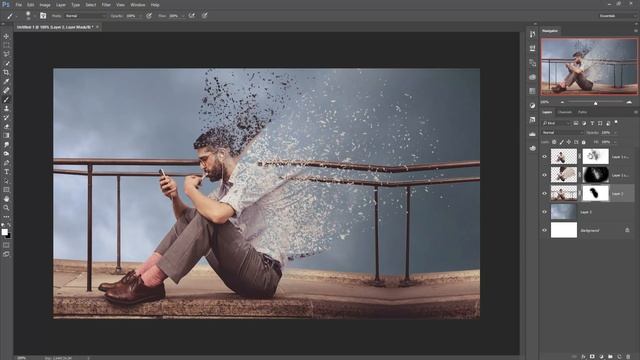Select the Pen tool

6,163
